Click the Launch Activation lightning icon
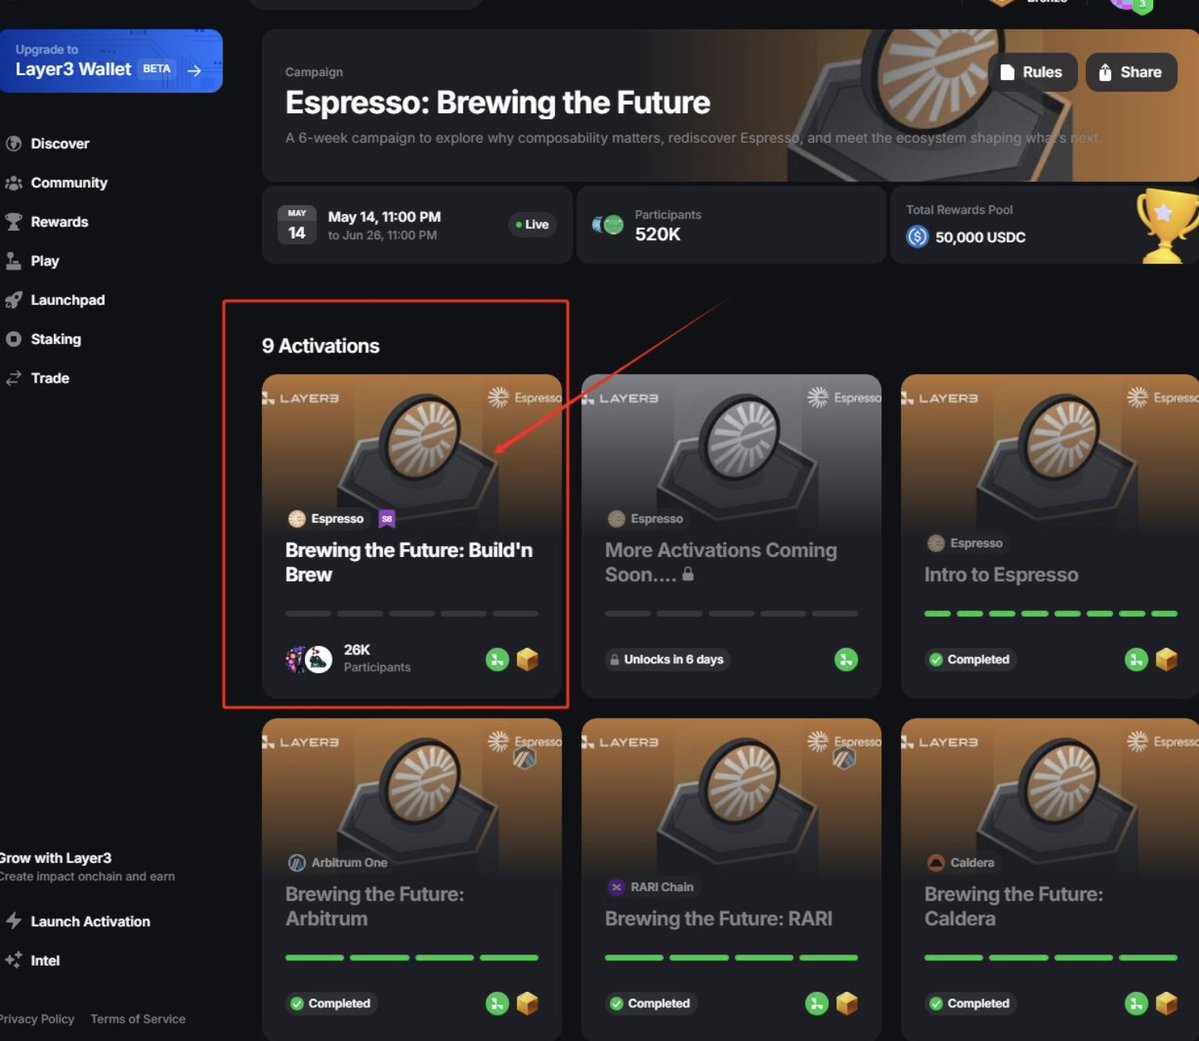The image size is (1199, 1041). pos(13,921)
